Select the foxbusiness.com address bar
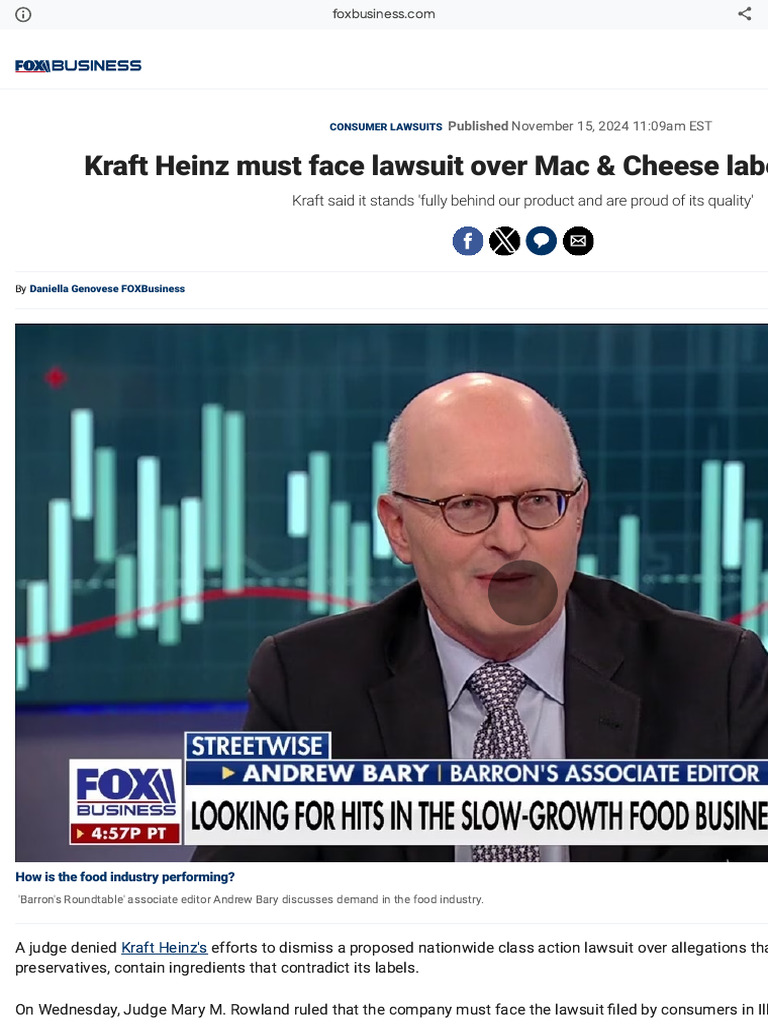 pos(383,14)
